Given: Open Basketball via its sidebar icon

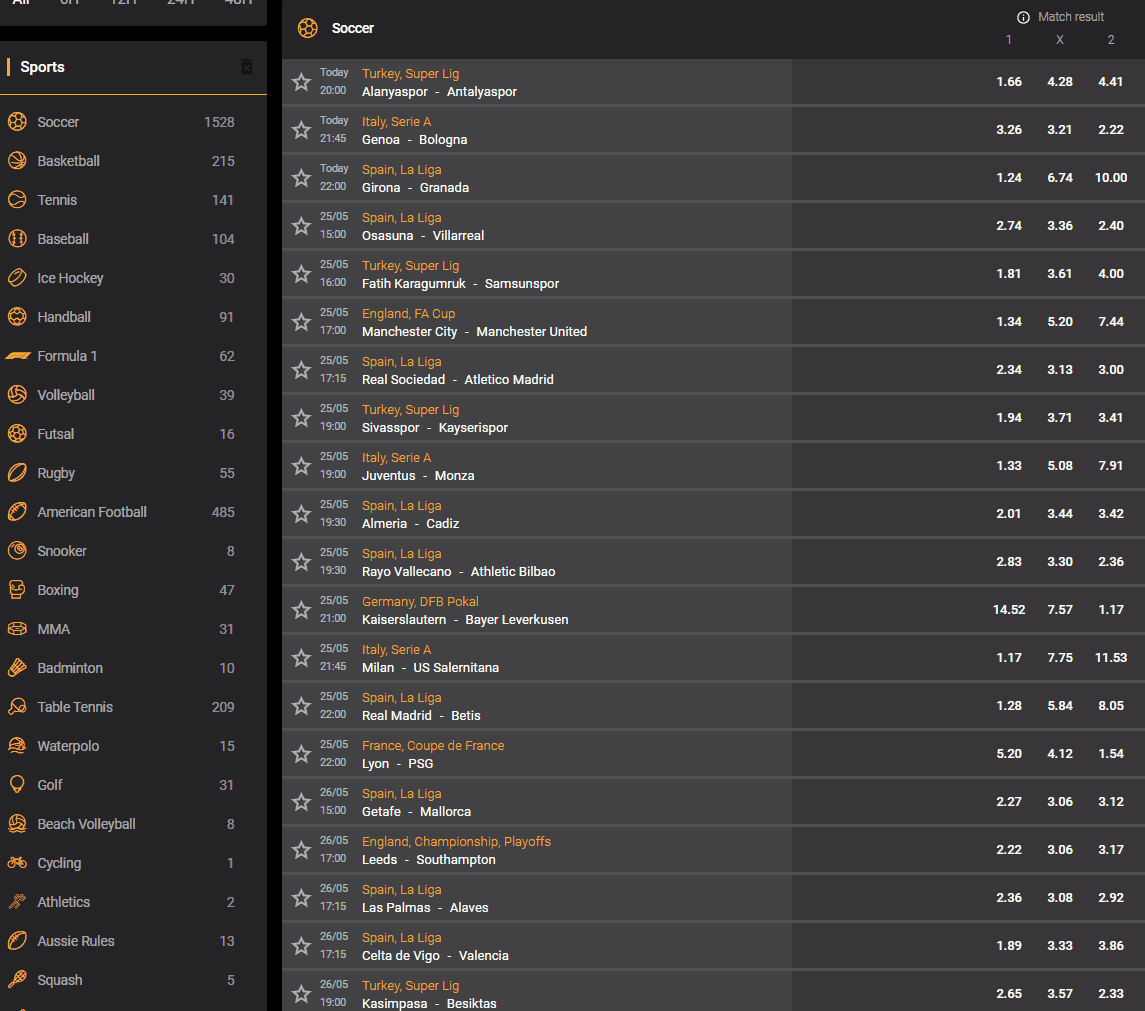Looking at the screenshot, I should (16, 160).
